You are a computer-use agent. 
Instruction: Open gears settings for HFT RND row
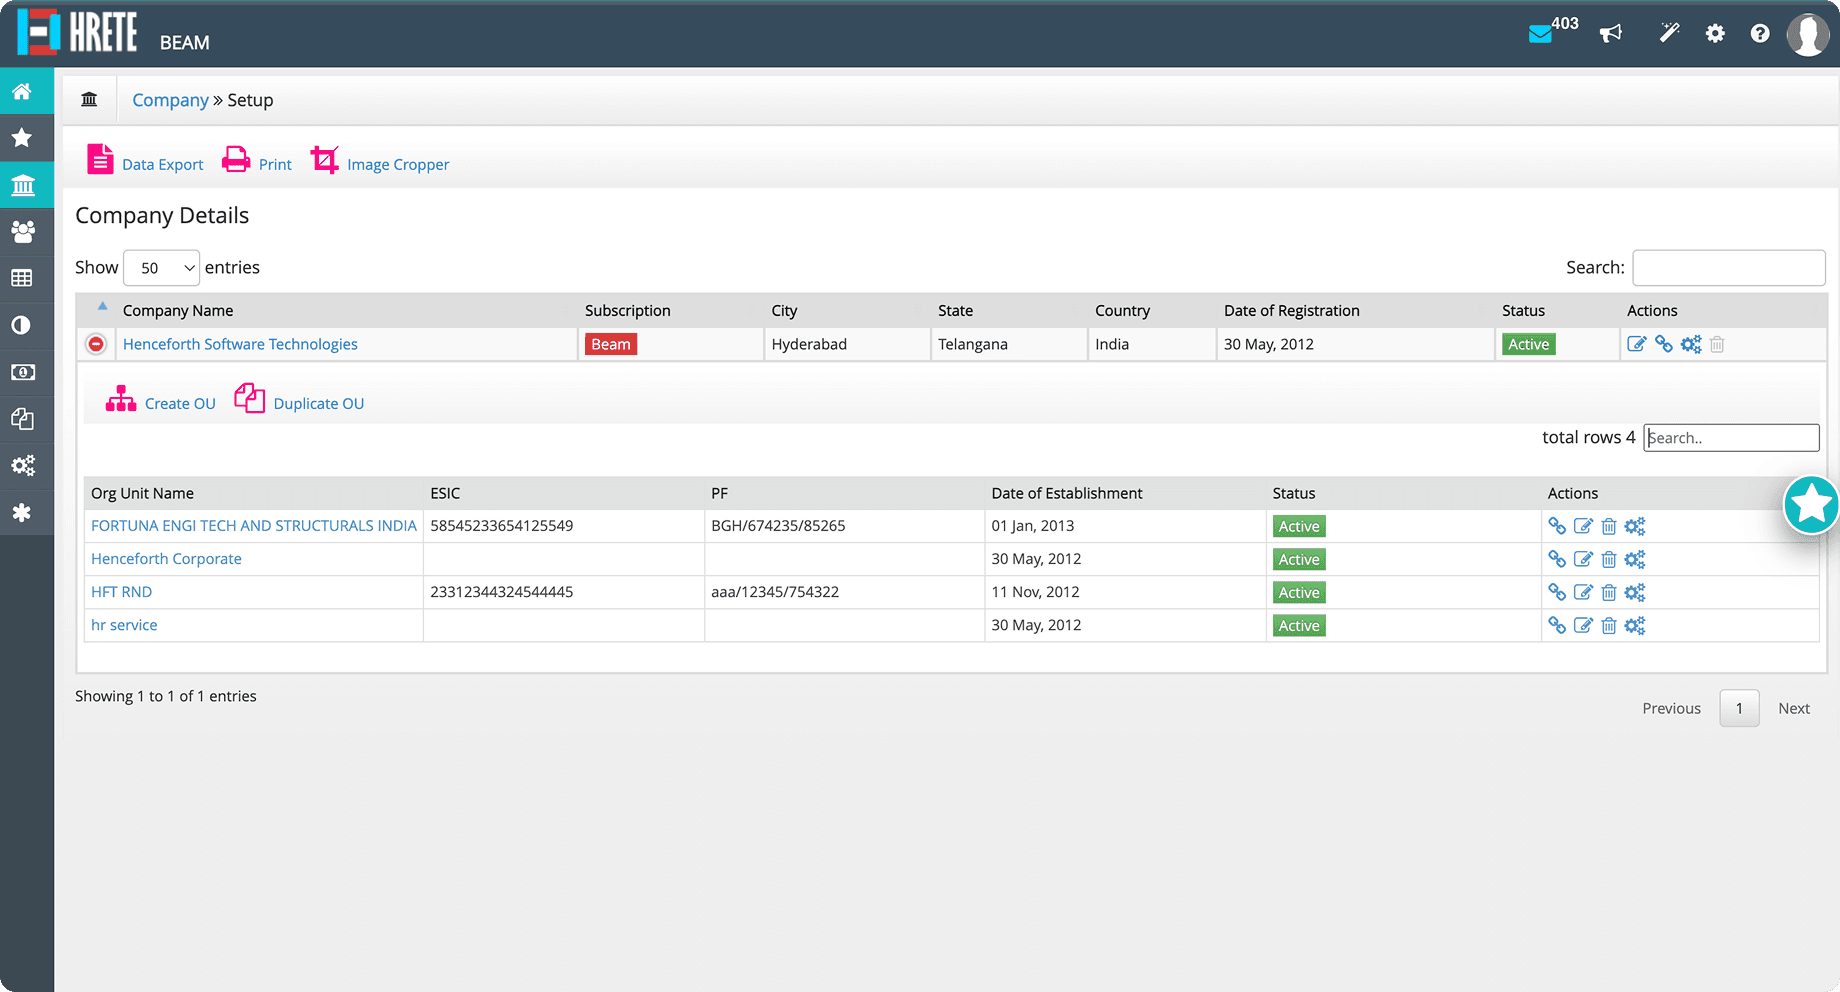[1635, 592]
